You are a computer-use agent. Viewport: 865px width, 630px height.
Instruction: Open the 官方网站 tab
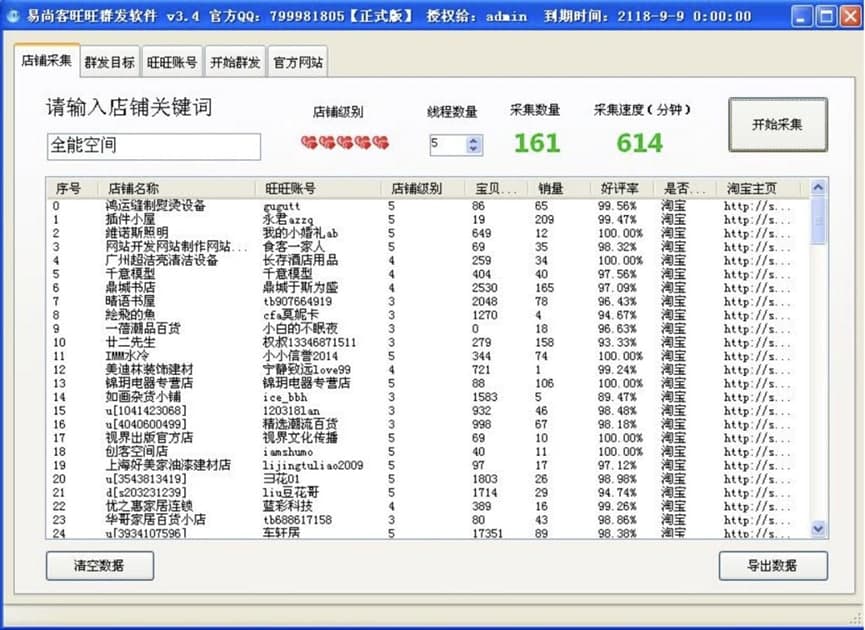point(298,62)
